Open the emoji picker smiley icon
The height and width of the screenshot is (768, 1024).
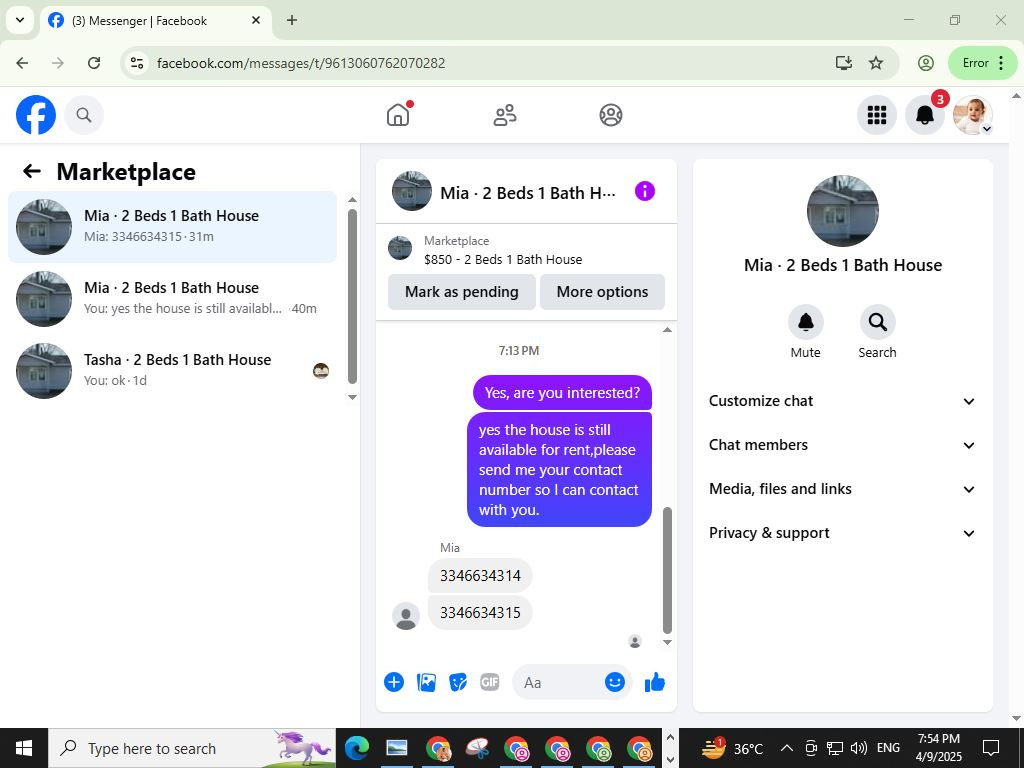pyautogui.click(x=615, y=682)
